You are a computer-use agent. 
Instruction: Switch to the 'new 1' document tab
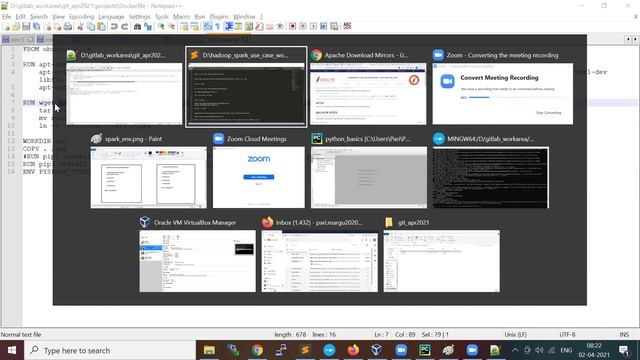(x=18, y=40)
